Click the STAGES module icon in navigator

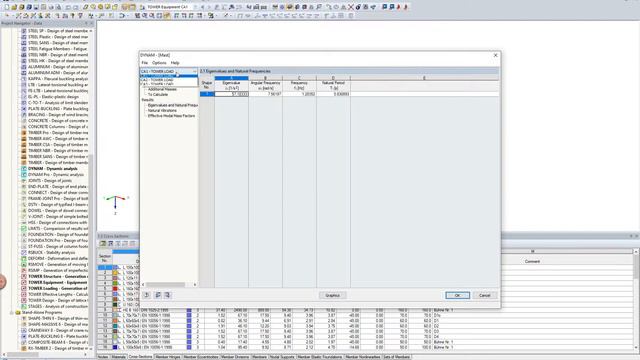[x=24, y=306]
